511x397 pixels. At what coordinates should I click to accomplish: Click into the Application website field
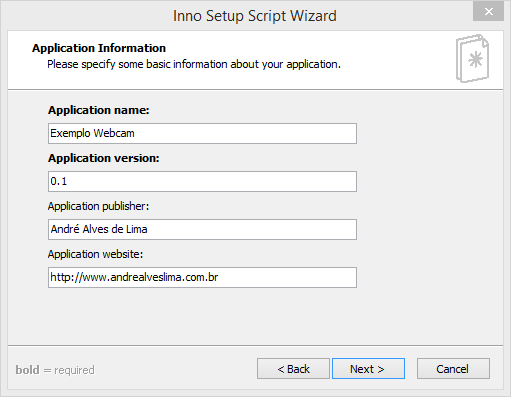tap(202, 277)
